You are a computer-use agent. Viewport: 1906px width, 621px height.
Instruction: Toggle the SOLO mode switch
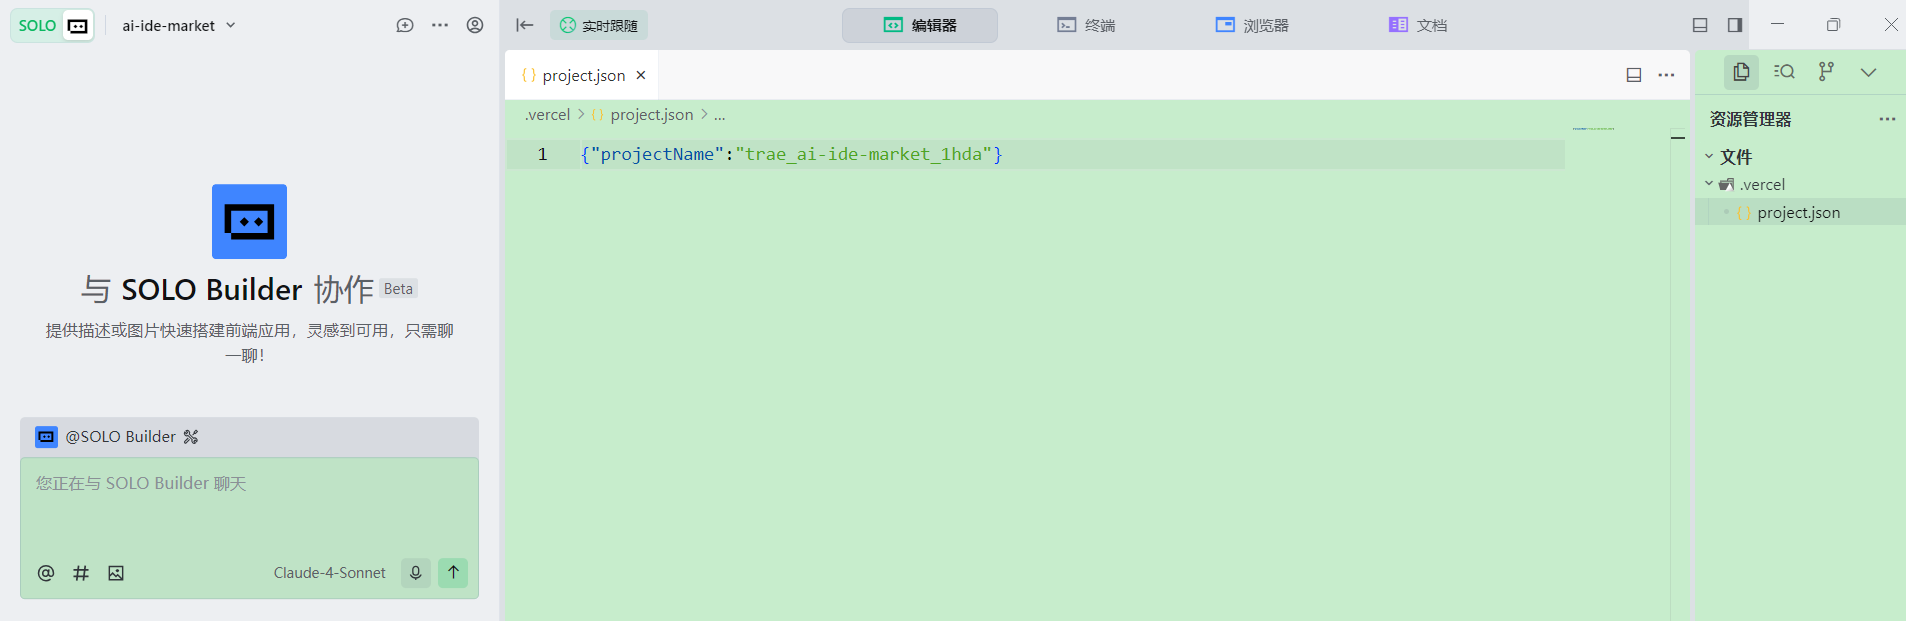click(52, 25)
